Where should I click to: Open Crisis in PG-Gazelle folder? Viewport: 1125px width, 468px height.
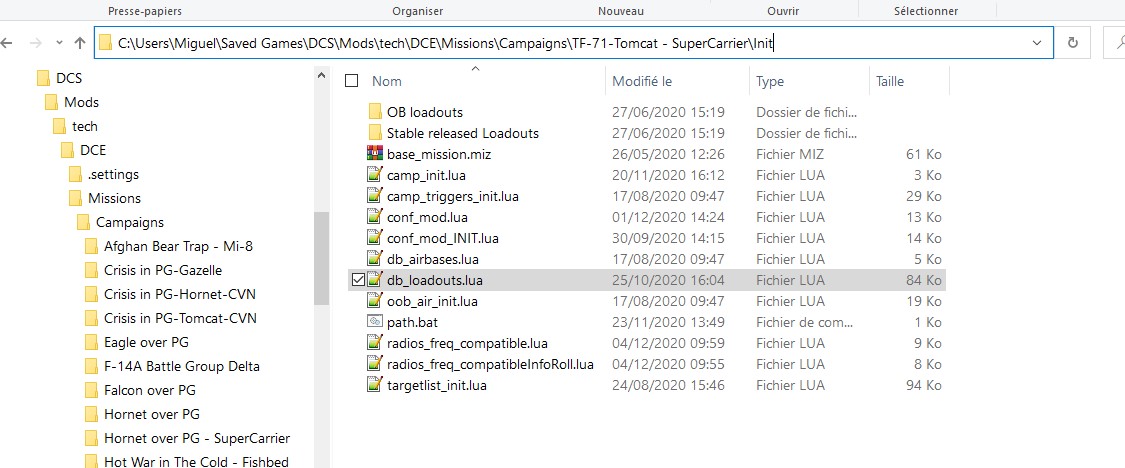click(x=163, y=270)
